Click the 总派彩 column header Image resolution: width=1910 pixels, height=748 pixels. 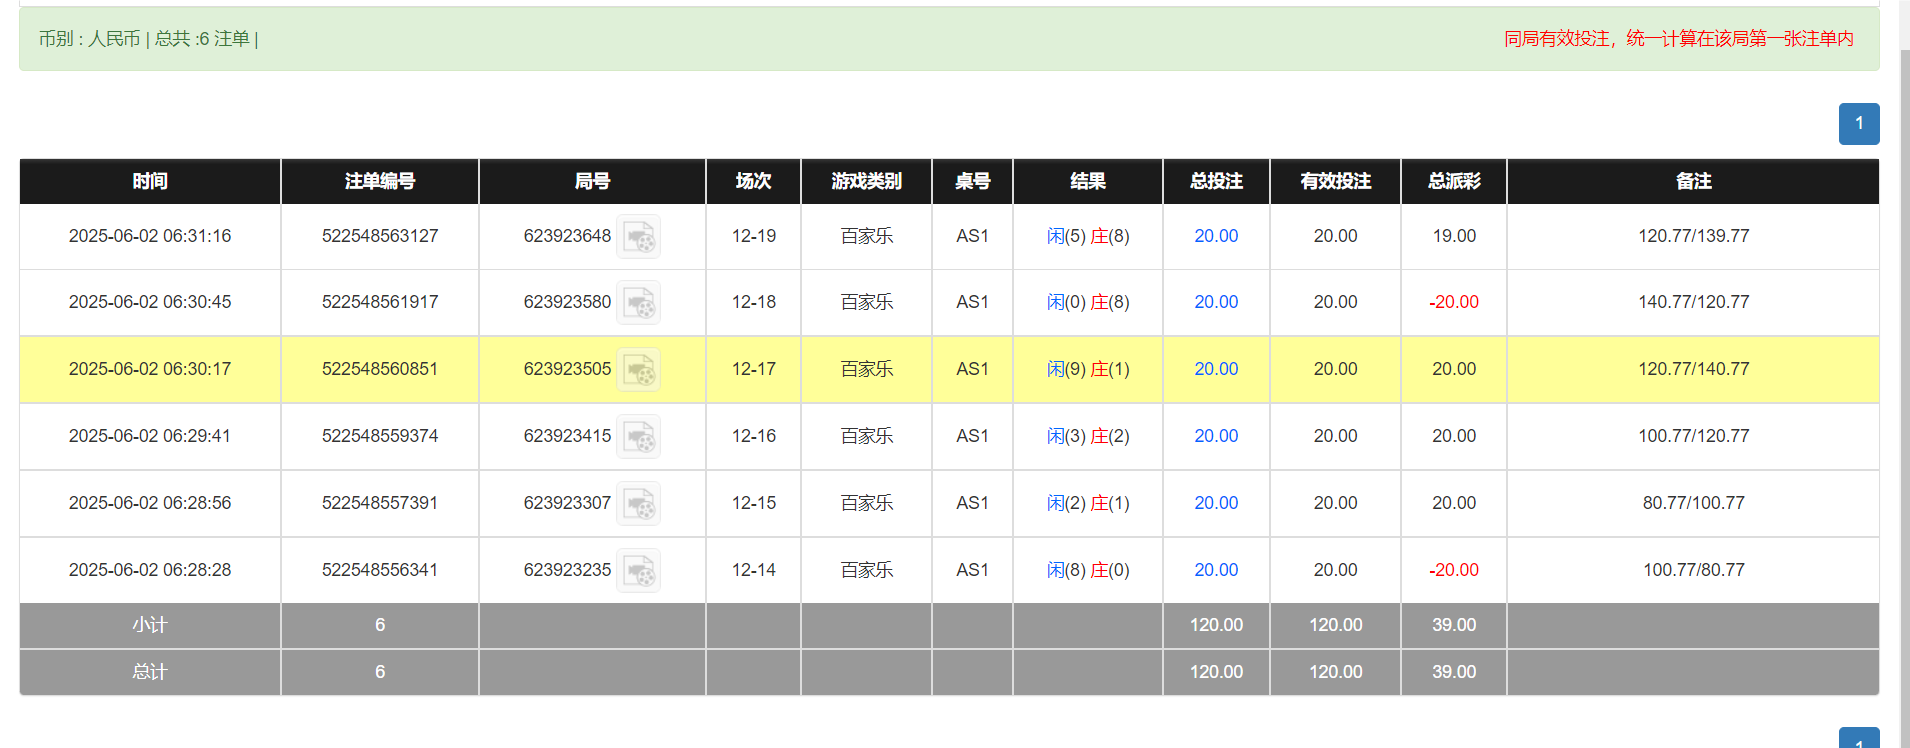tap(1453, 181)
